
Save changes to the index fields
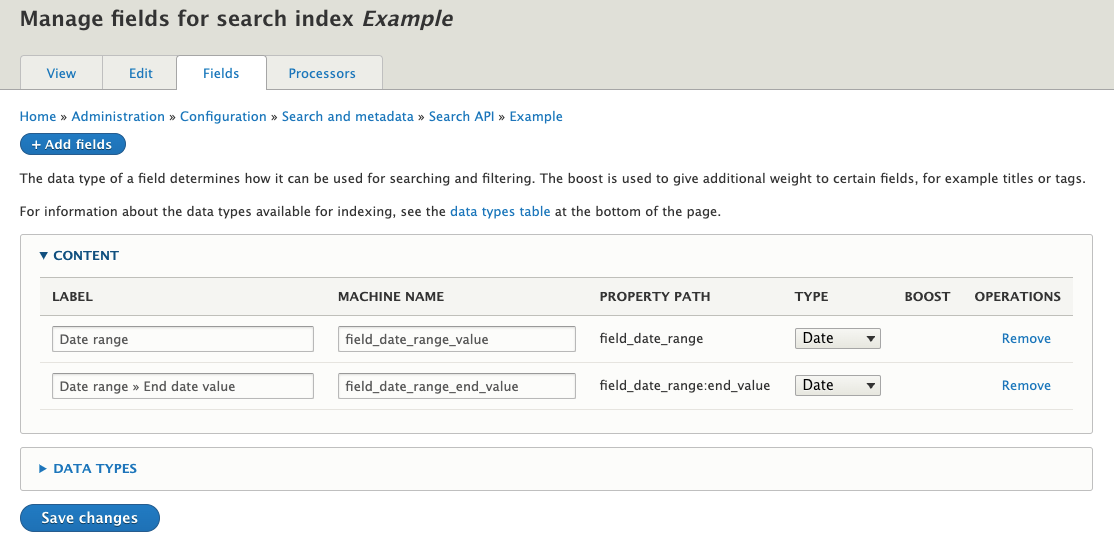(x=89, y=518)
